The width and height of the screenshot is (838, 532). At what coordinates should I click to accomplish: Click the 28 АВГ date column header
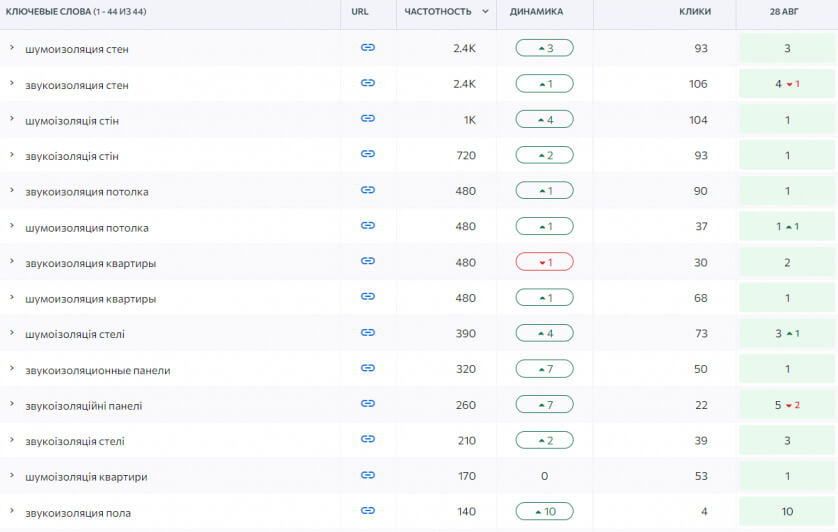784,11
